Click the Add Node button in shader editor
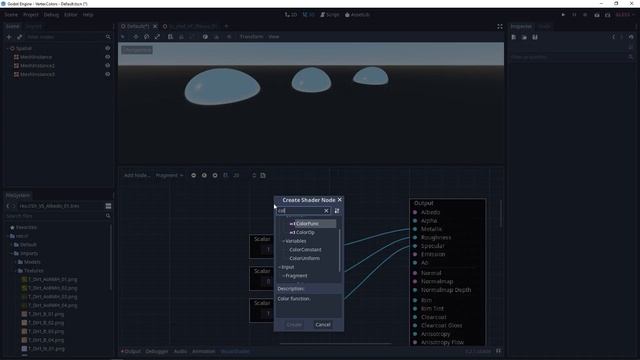This screenshot has width=640, height=360. click(137, 176)
